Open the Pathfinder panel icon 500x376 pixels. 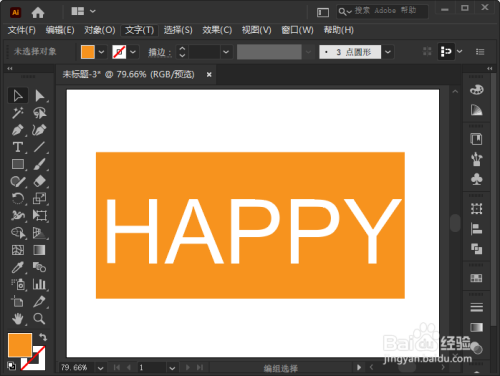click(476, 249)
